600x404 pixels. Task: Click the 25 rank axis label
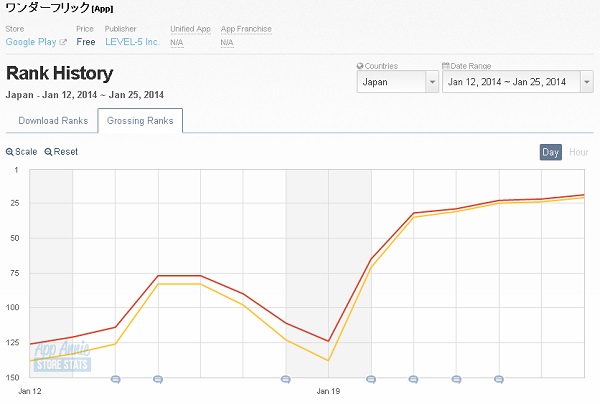(15, 203)
